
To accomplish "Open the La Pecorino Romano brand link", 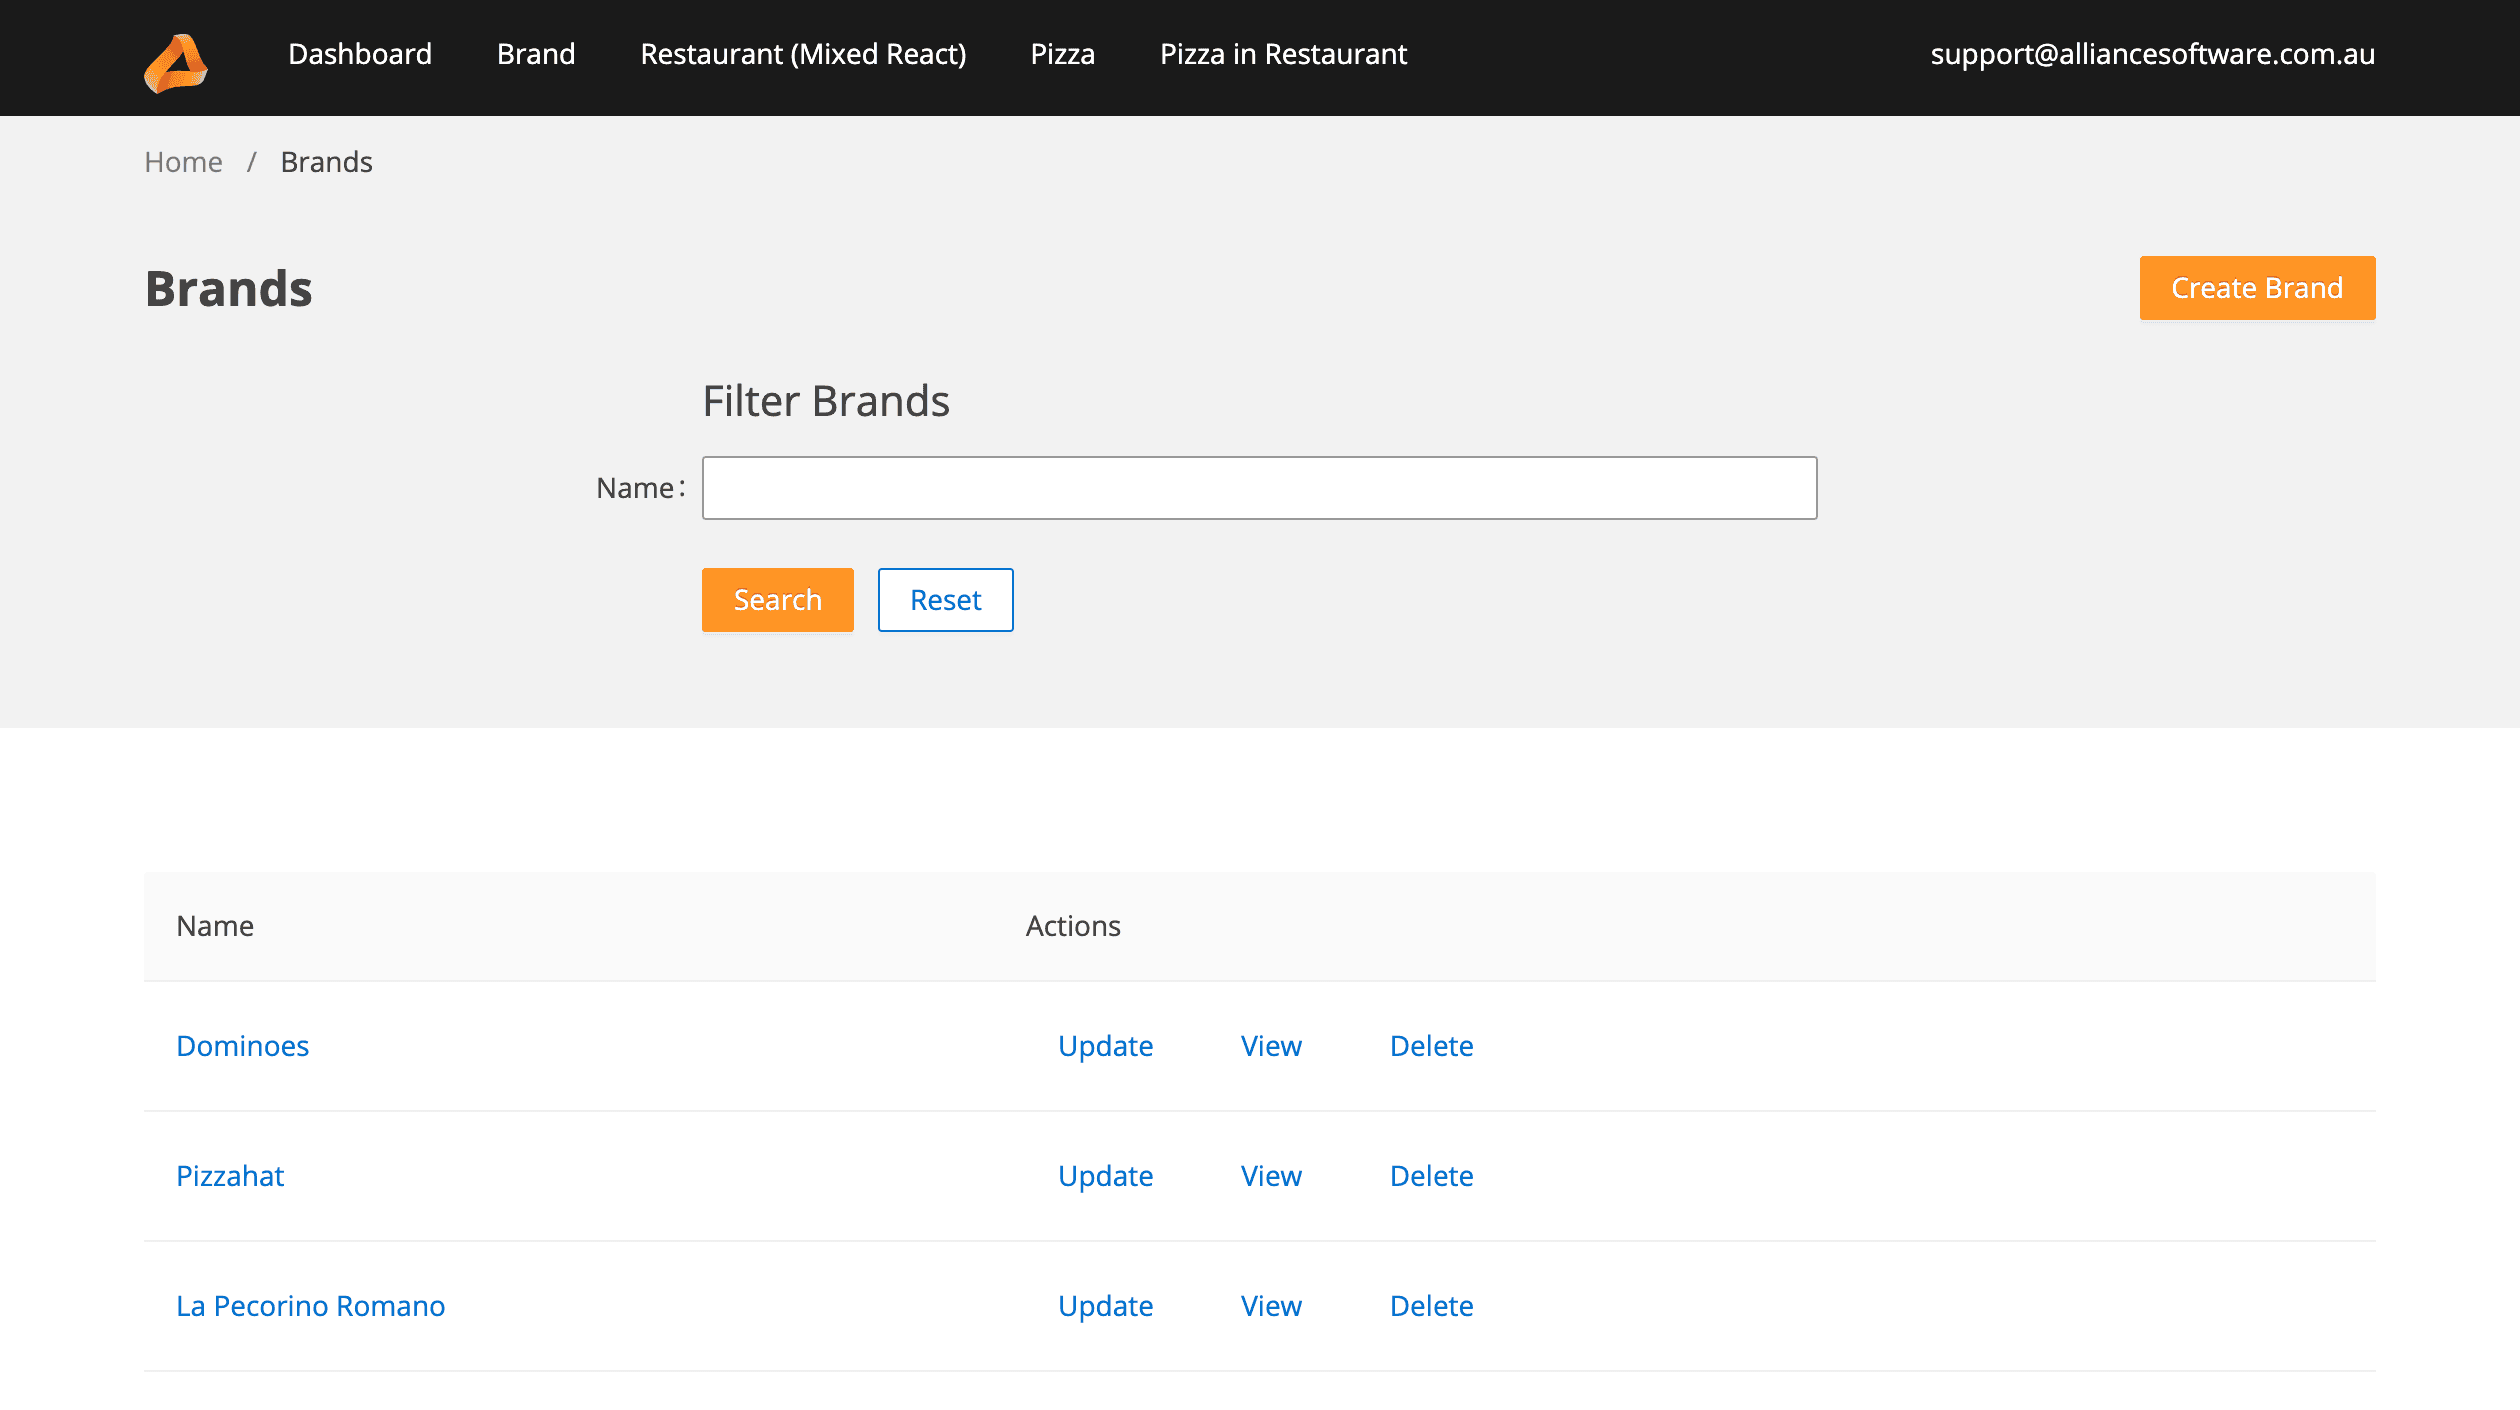I will coord(310,1306).
